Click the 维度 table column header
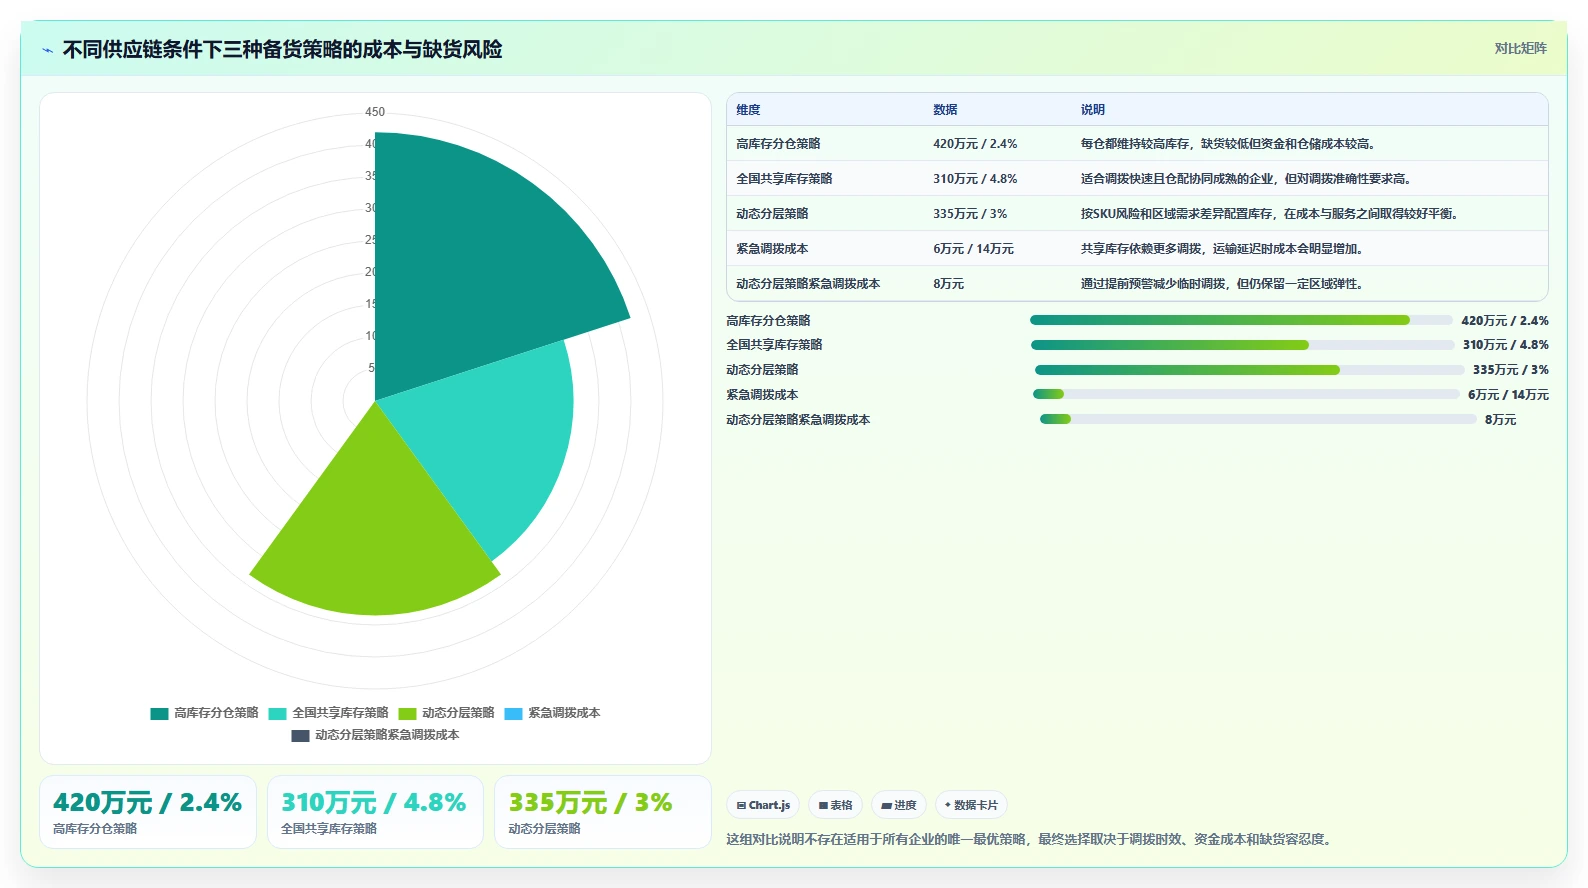 [748, 110]
